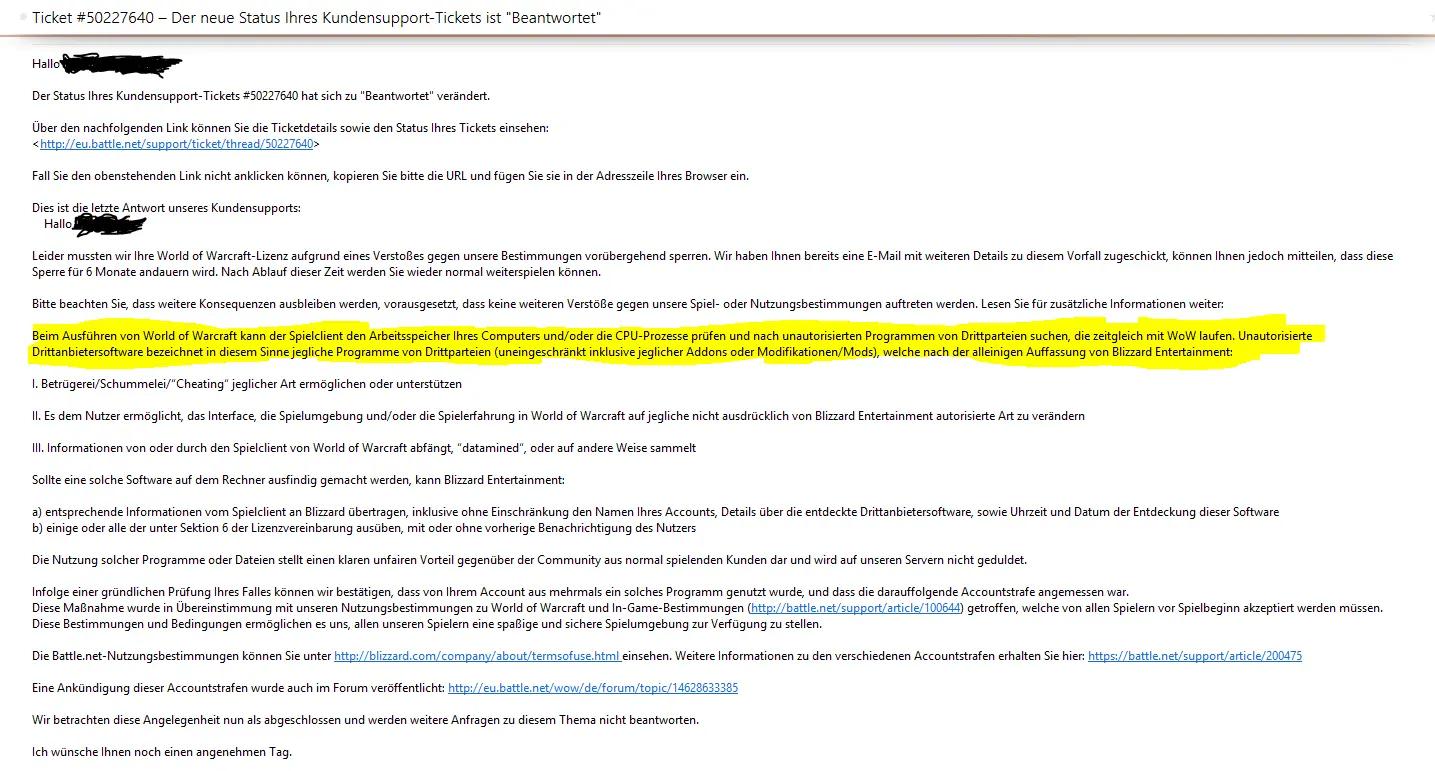The width and height of the screenshot is (1435, 771).
Task: Click the line Dies ist die letzte Antwort
Action: [166, 208]
